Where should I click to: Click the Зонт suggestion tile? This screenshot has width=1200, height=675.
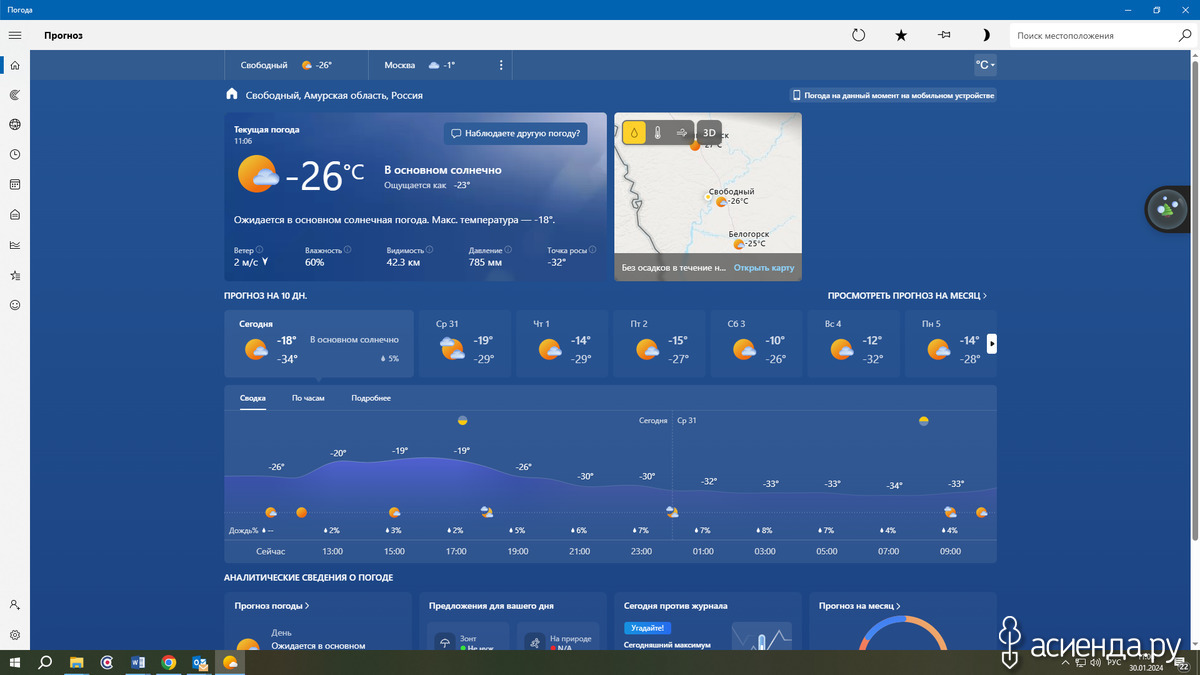coord(470,637)
